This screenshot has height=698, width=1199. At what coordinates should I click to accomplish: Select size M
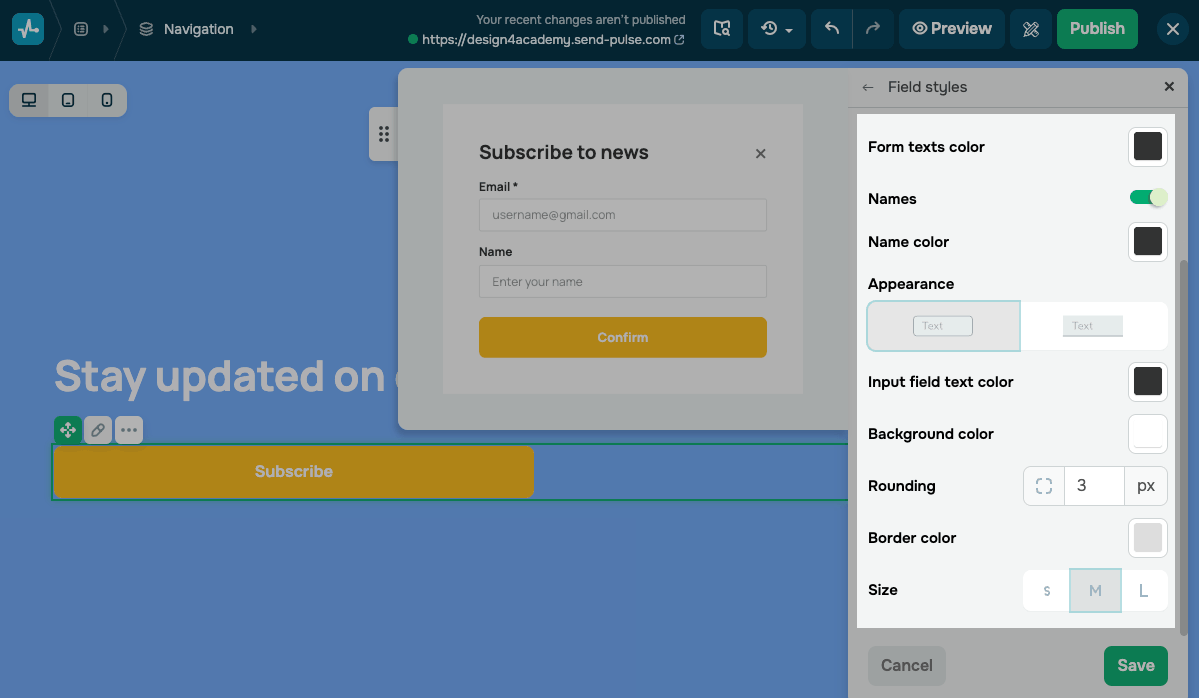coord(1096,590)
